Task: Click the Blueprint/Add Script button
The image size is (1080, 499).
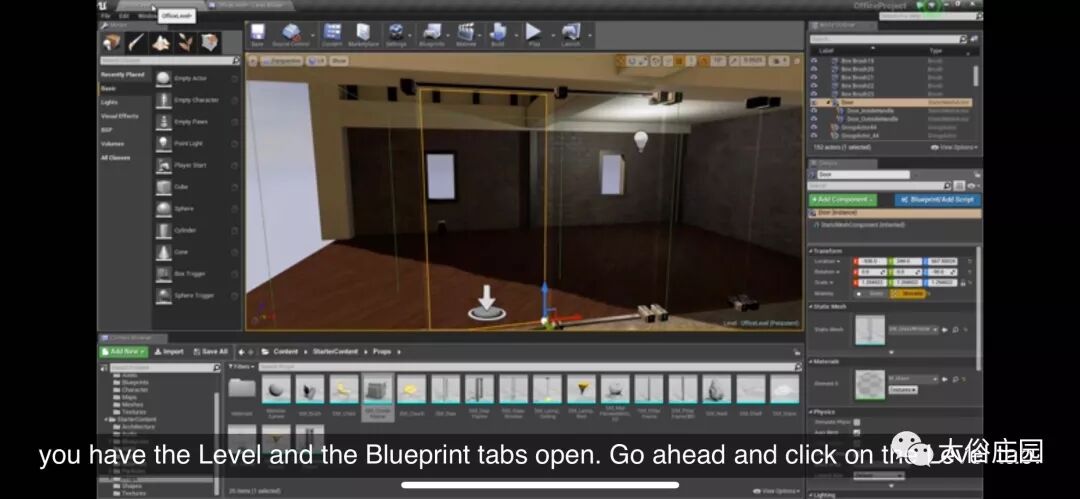Action: point(937,199)
